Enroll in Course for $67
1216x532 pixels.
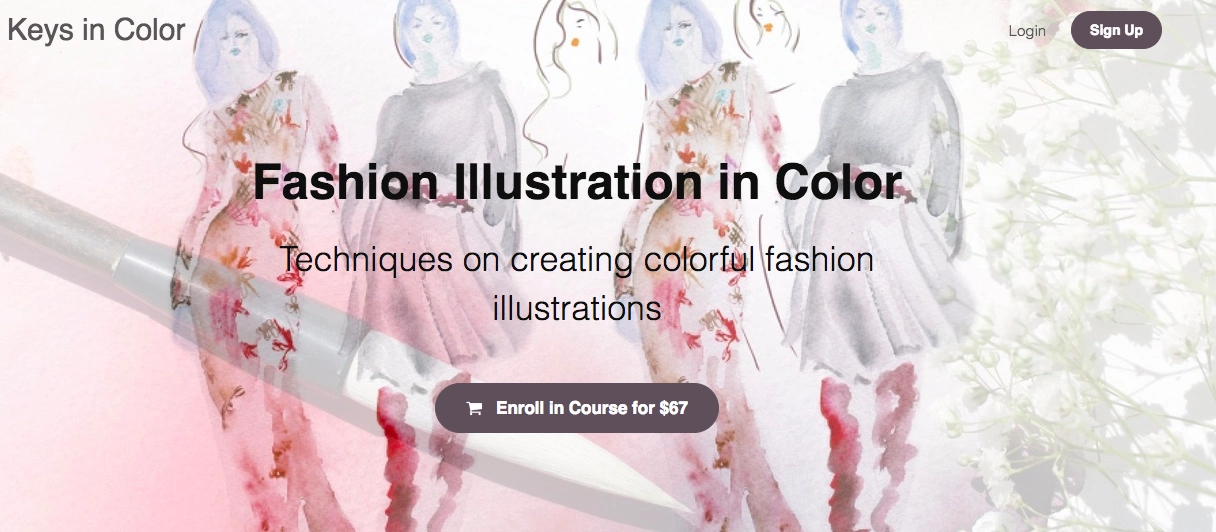coord(576,408)
